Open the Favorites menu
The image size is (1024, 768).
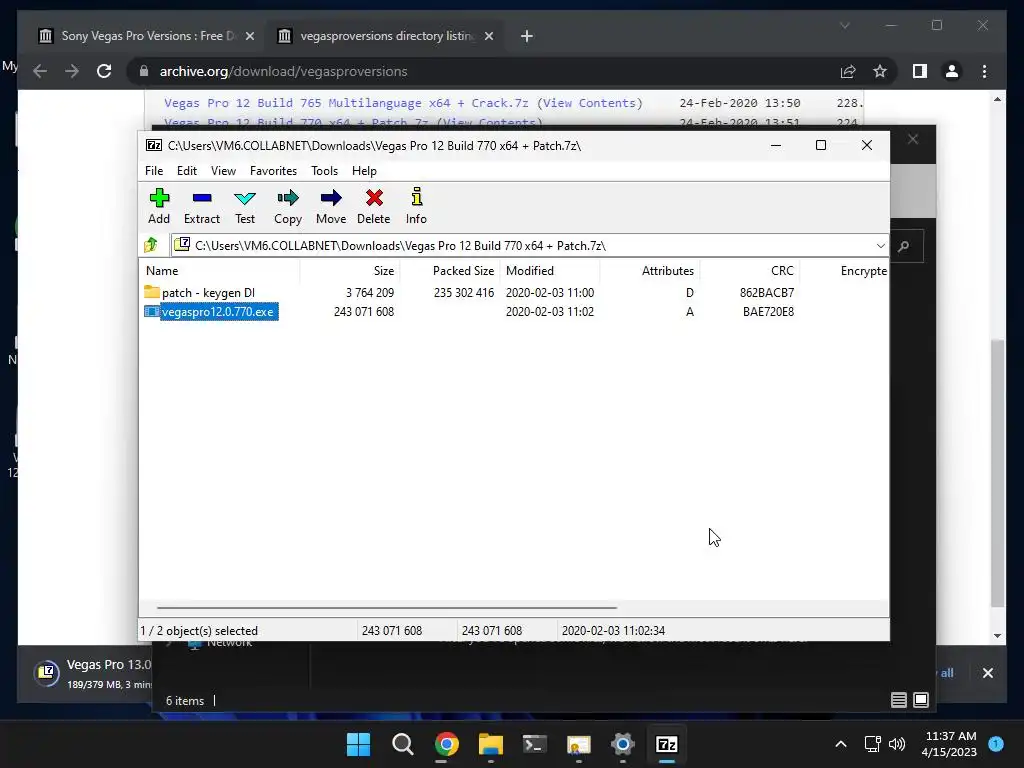click(x=273, y=171)
